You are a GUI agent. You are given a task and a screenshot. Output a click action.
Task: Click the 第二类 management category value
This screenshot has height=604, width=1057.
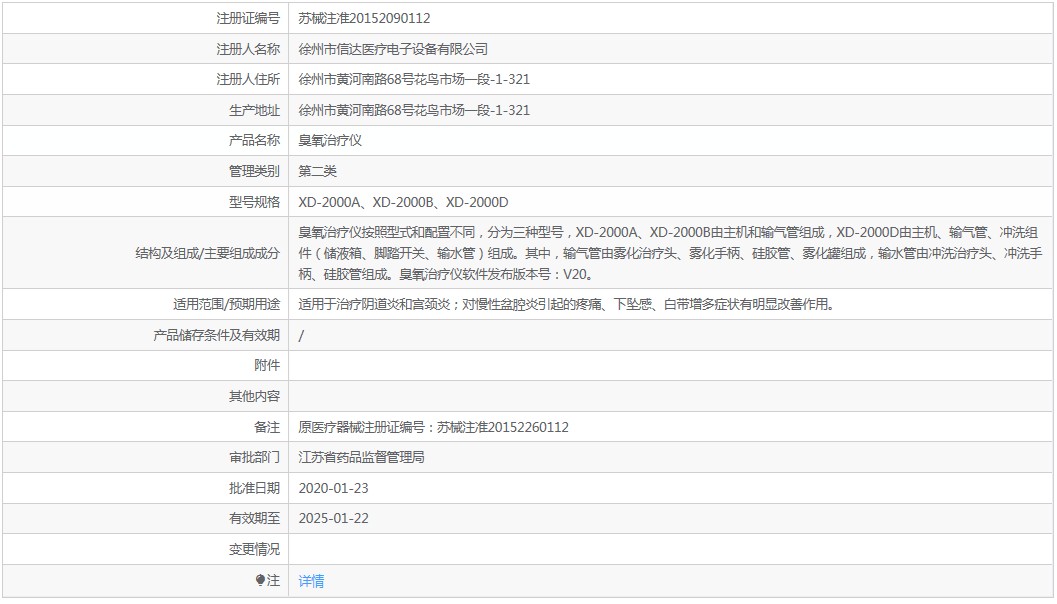tap(318, 171)
